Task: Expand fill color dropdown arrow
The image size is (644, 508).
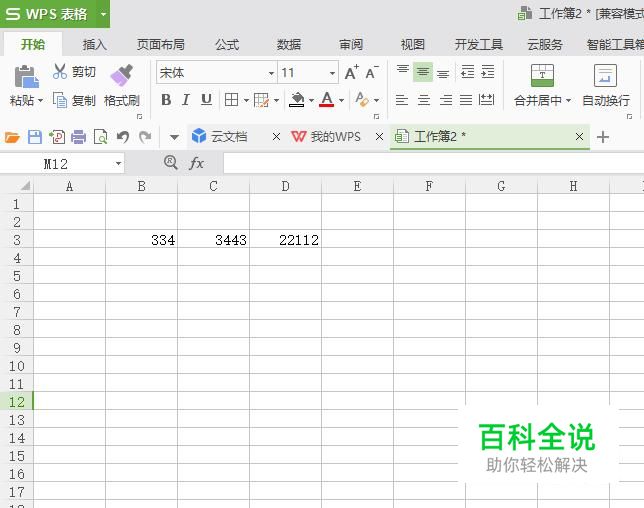Action: (311, 101)
